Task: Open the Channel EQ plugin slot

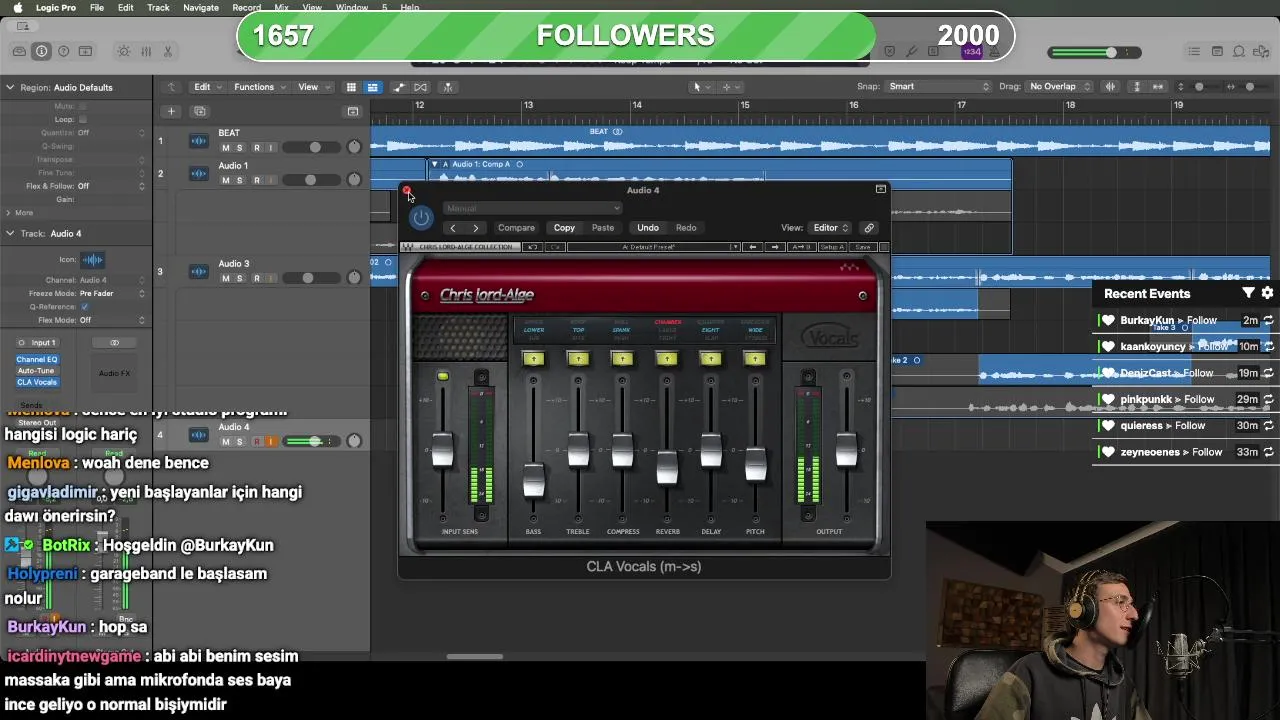Action: pos(37,359)
